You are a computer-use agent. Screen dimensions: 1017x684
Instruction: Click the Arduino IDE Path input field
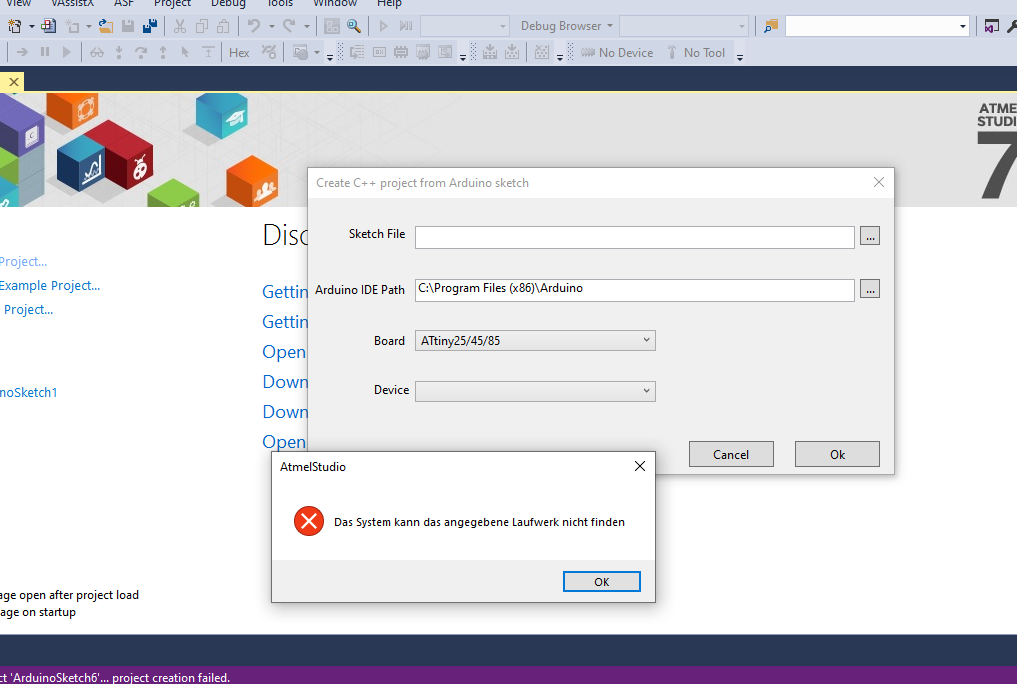(x=634, y=290)
